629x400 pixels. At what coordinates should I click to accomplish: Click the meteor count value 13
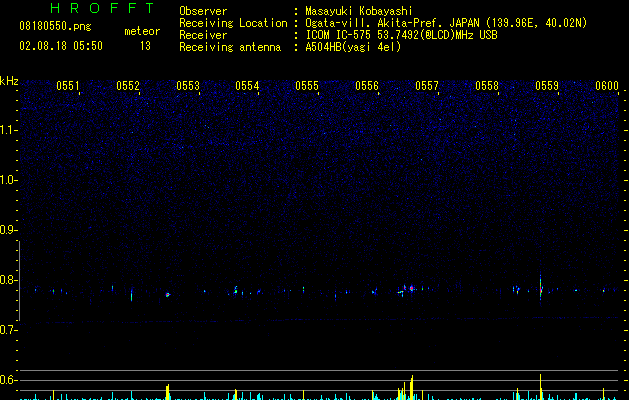tap(145, 46)
